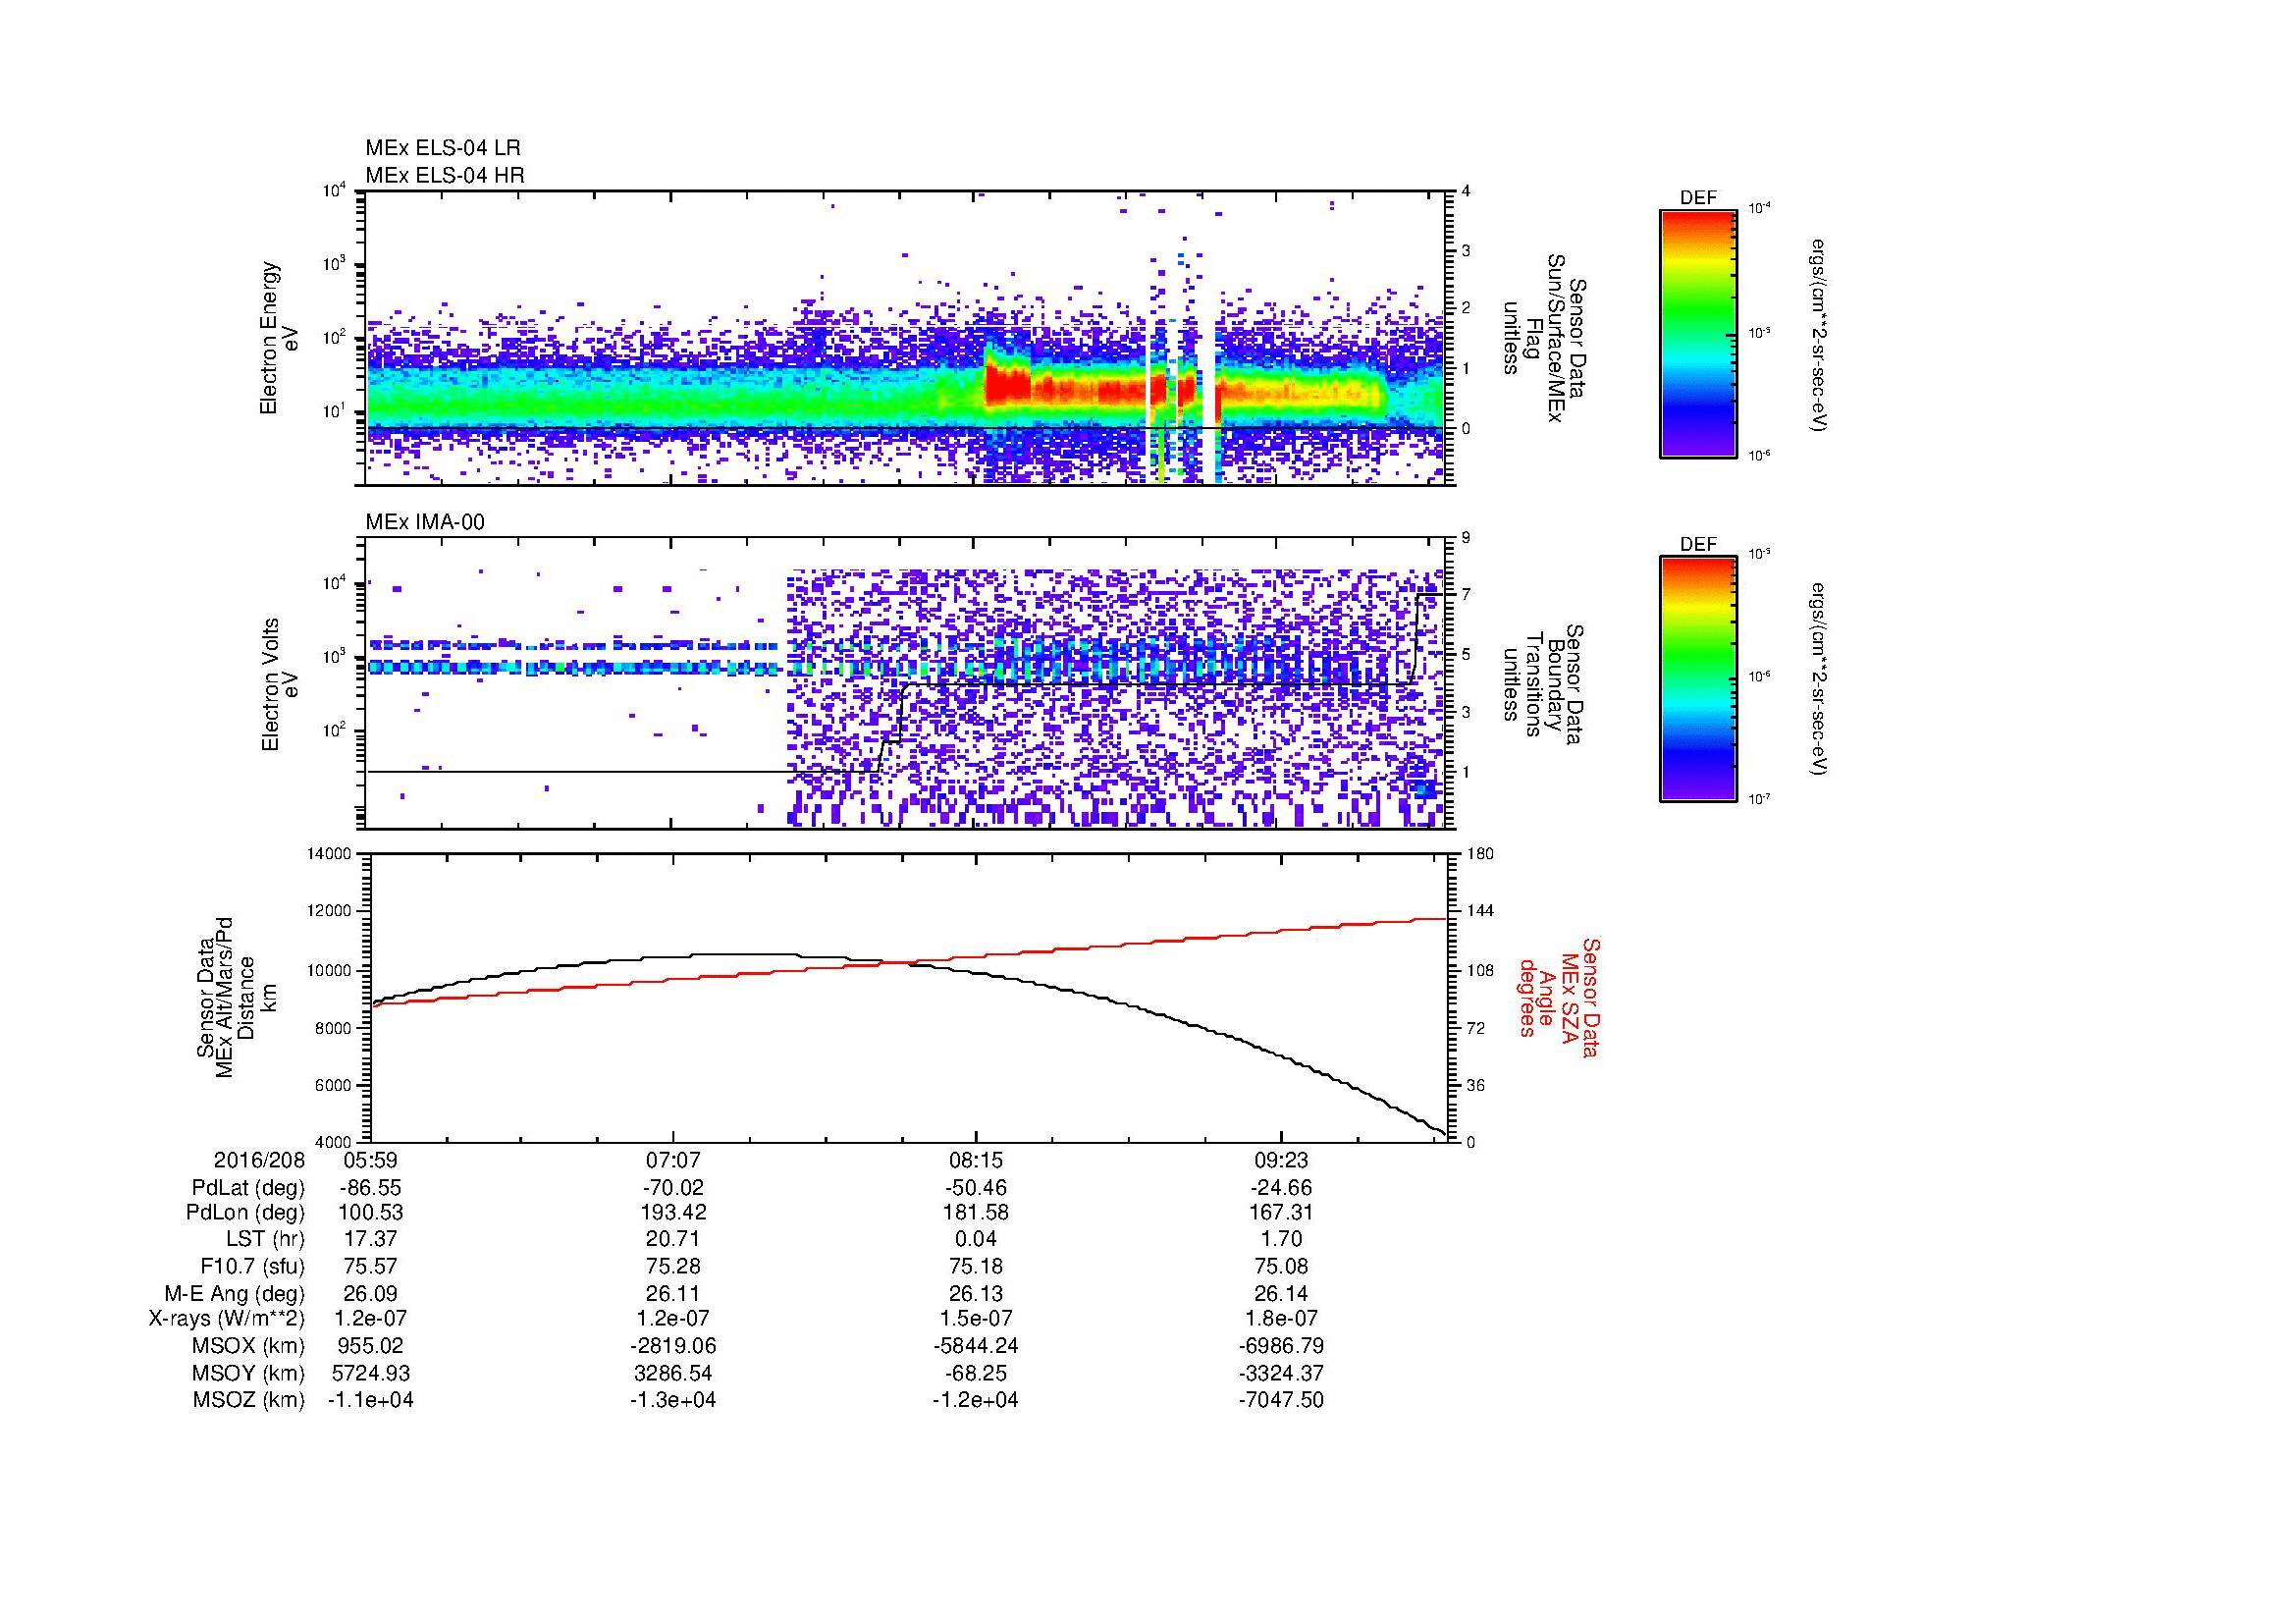Click the M-E Ang value 26.11
Viewport: 2296px width, 1623px height.
click(x=673, y=1293)
